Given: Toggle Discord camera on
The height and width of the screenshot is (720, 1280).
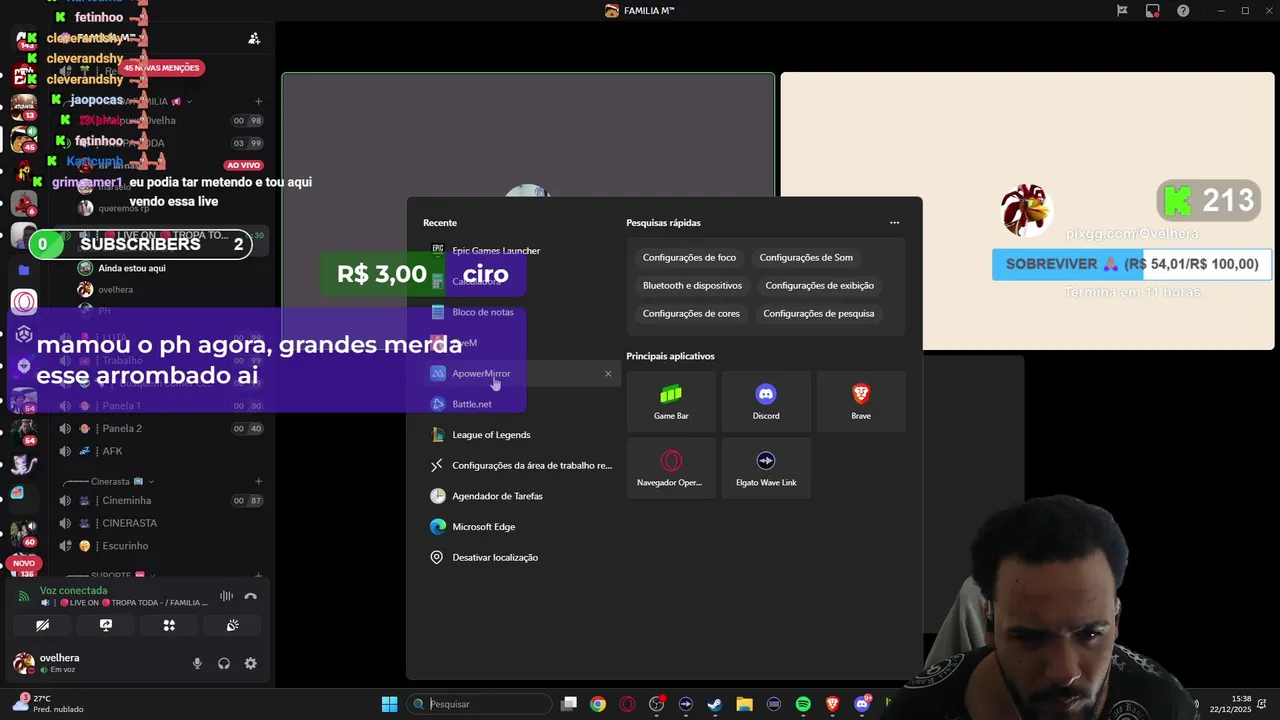Looking at the screenshot, I should tap(42, 625).
